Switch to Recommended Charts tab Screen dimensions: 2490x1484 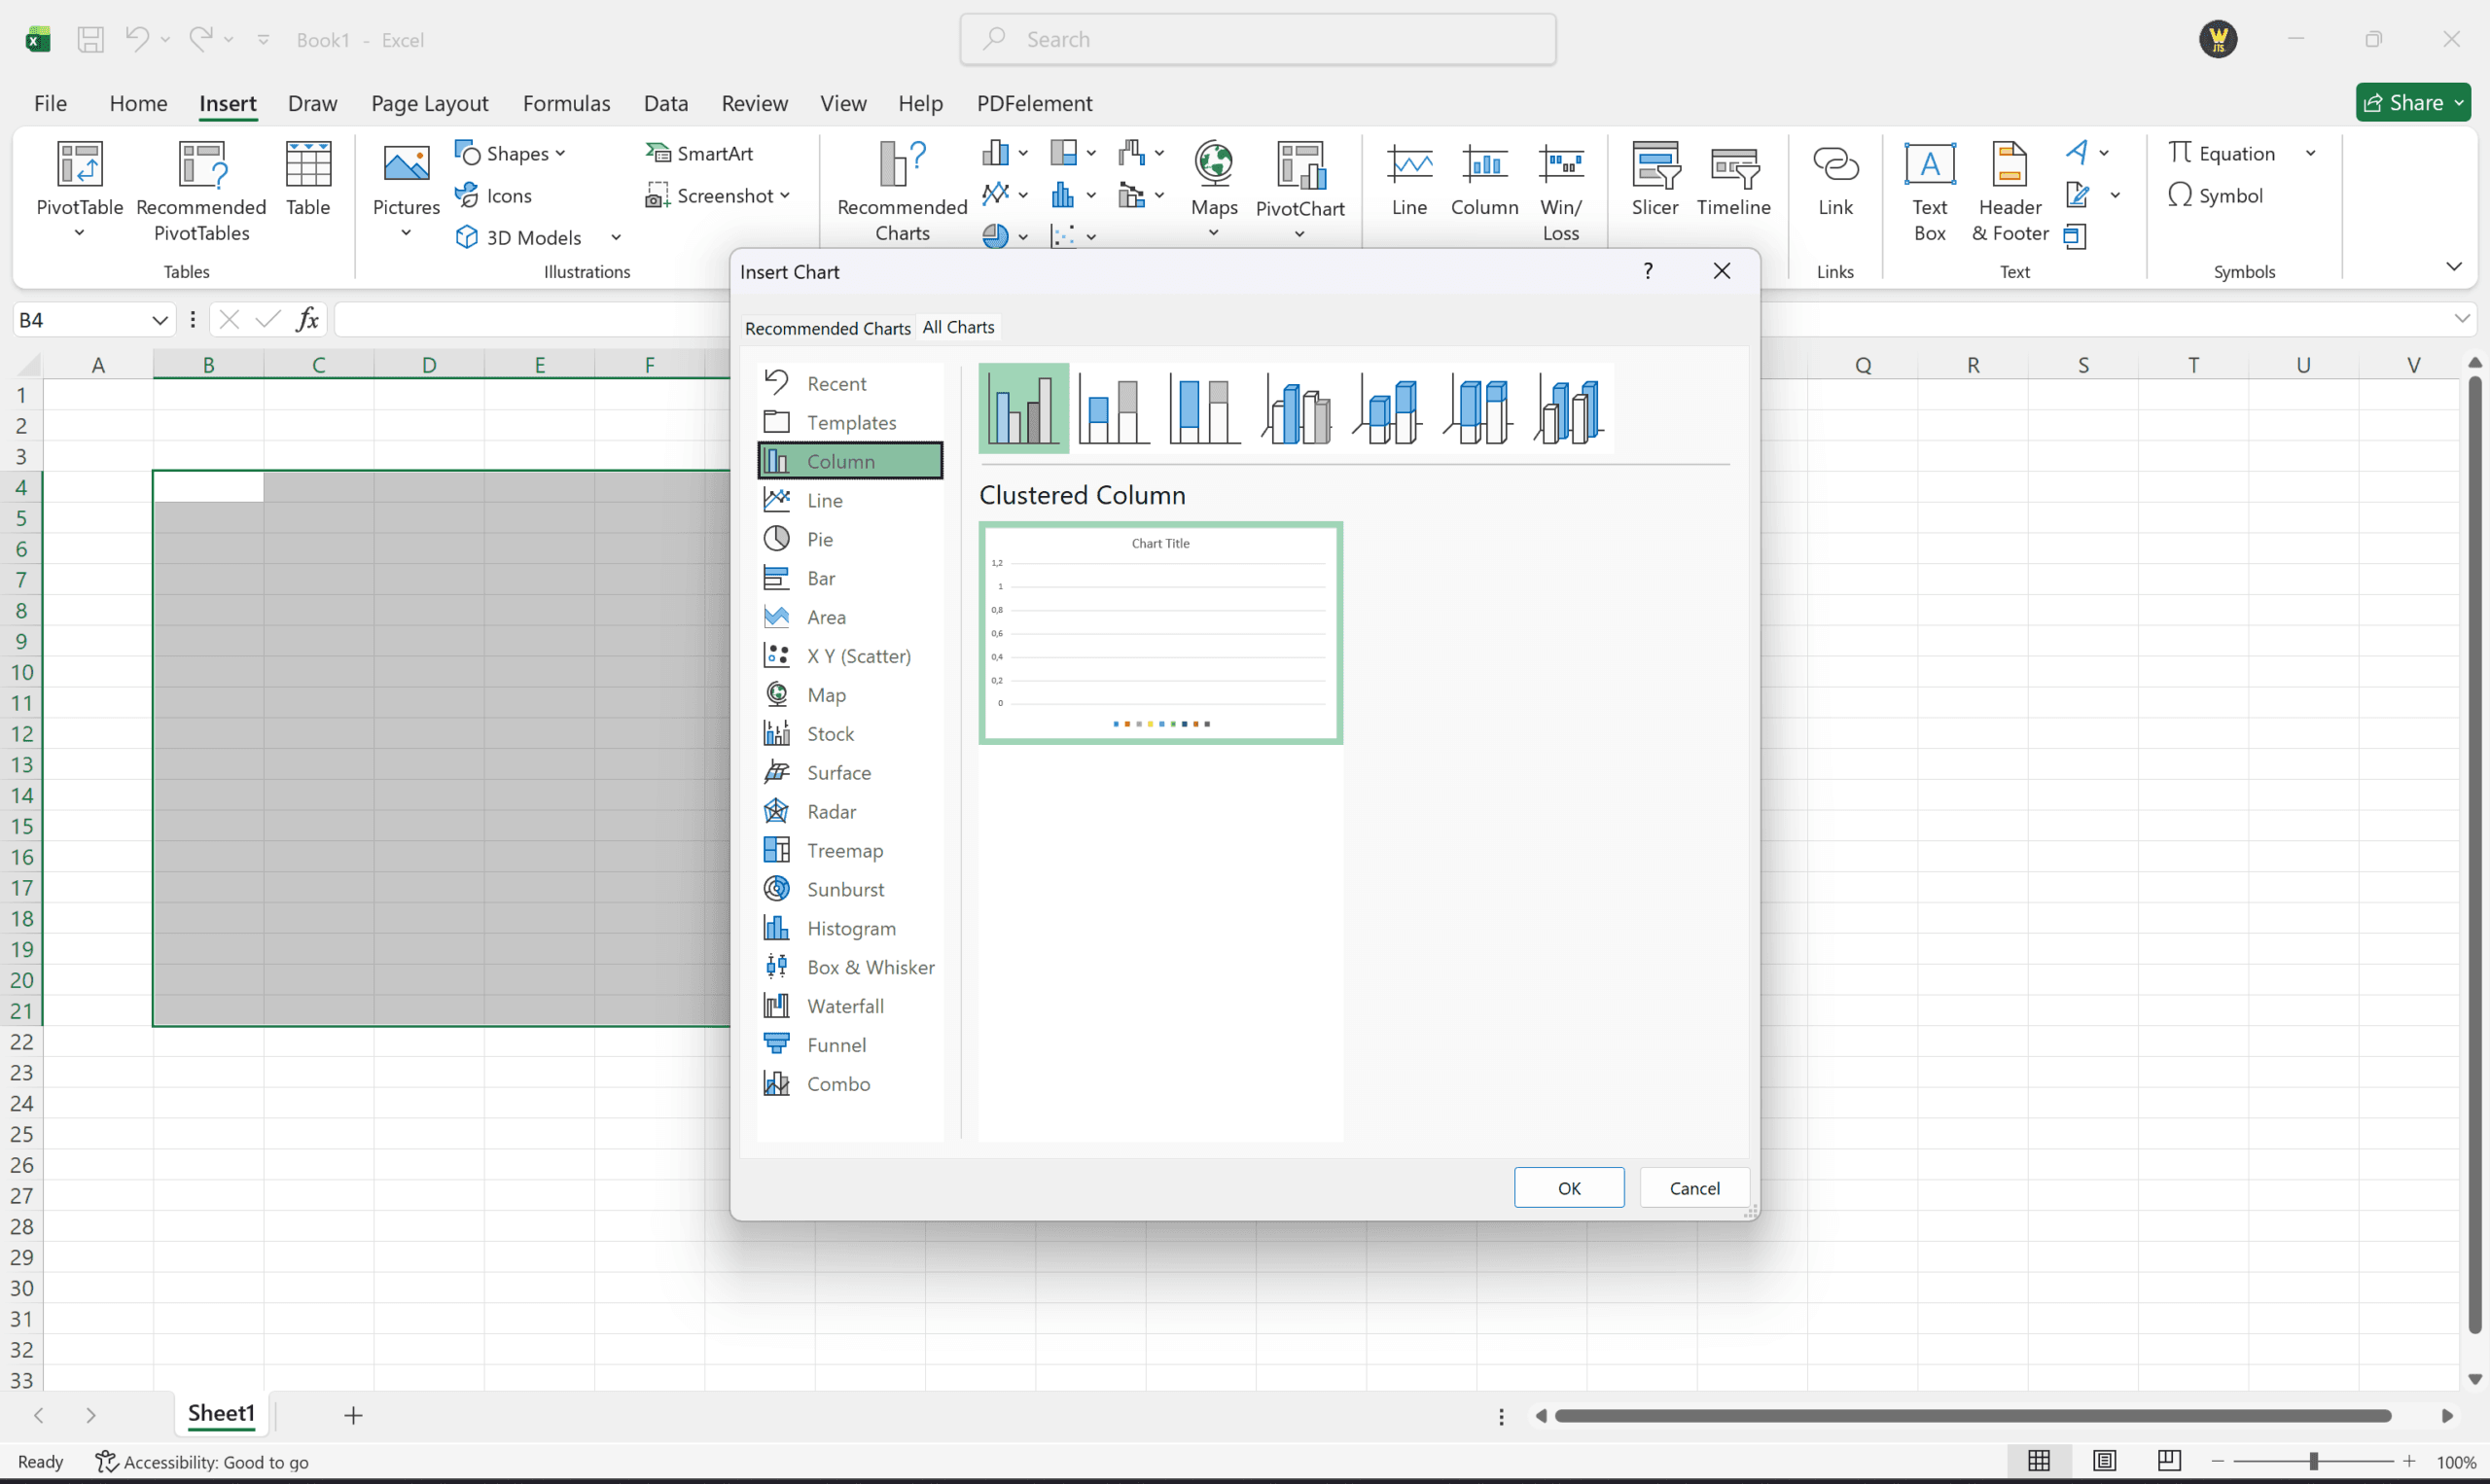[x=827, y=328]
